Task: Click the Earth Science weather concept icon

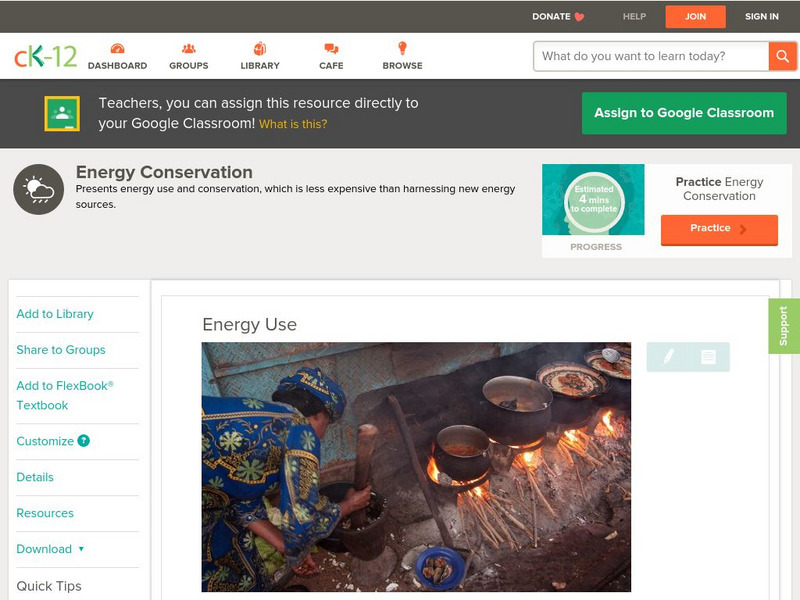Action: [x=38, y=189]
